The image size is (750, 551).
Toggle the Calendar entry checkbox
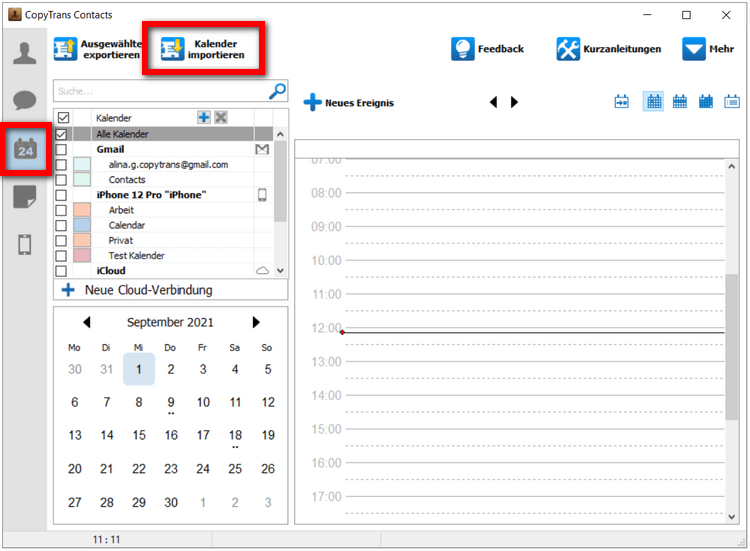(x=61, y=225)
